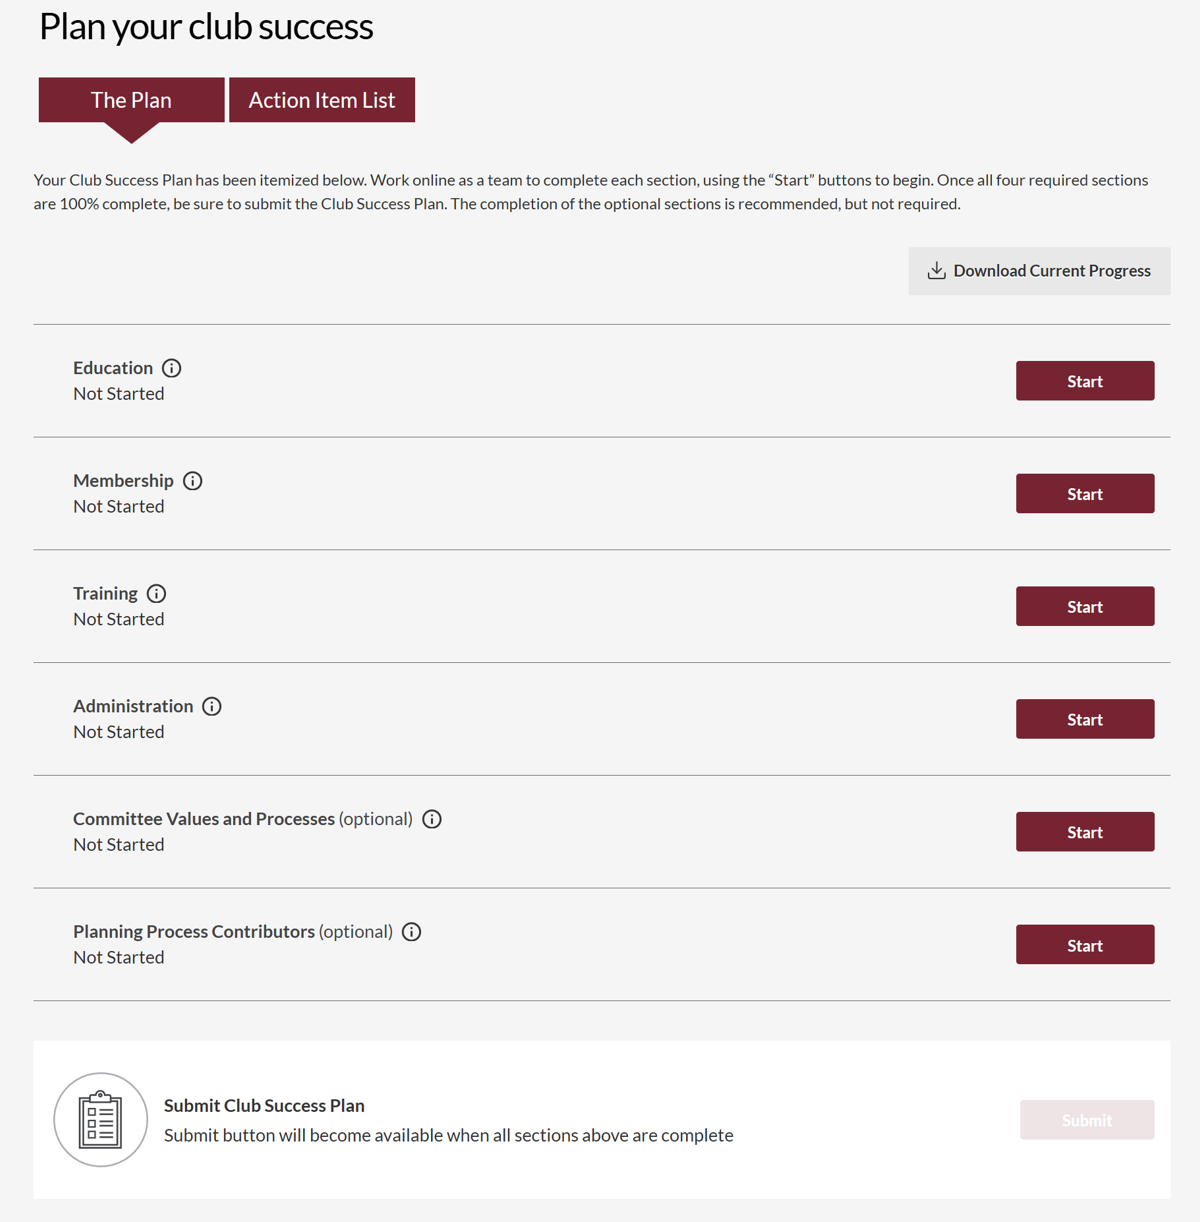This screenshot has width=1200, height=1222.
Task: Start Planning Process Contributors section
Action: coord(1085,945)
